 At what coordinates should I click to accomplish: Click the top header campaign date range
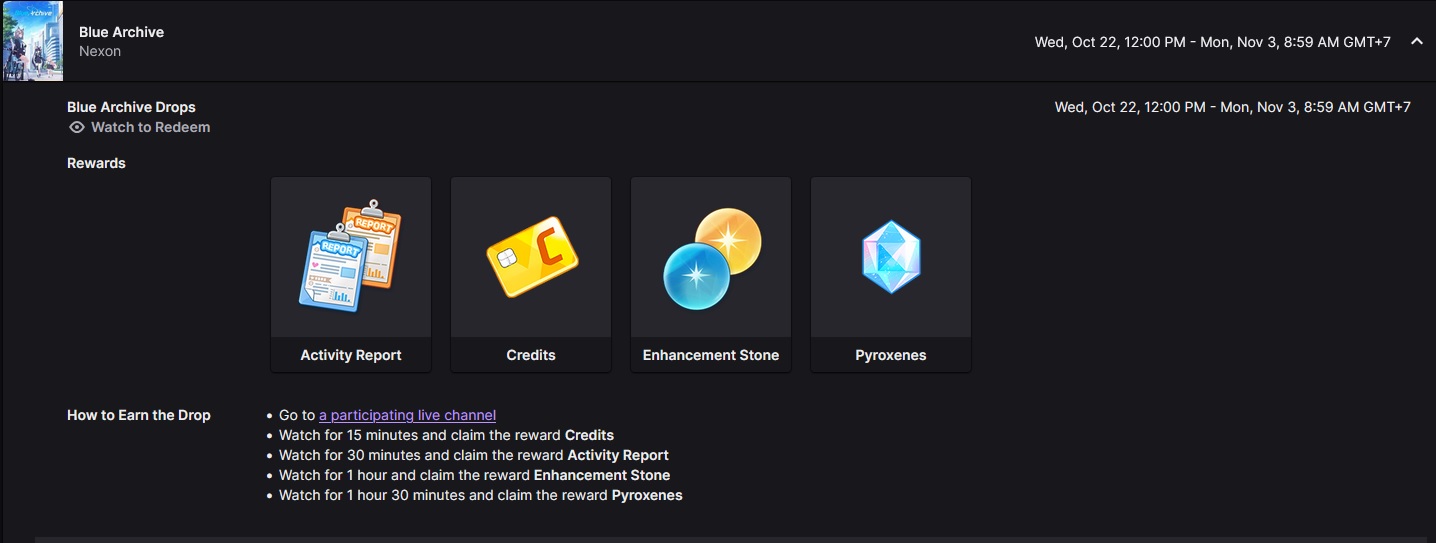[x=1212, y=42]
